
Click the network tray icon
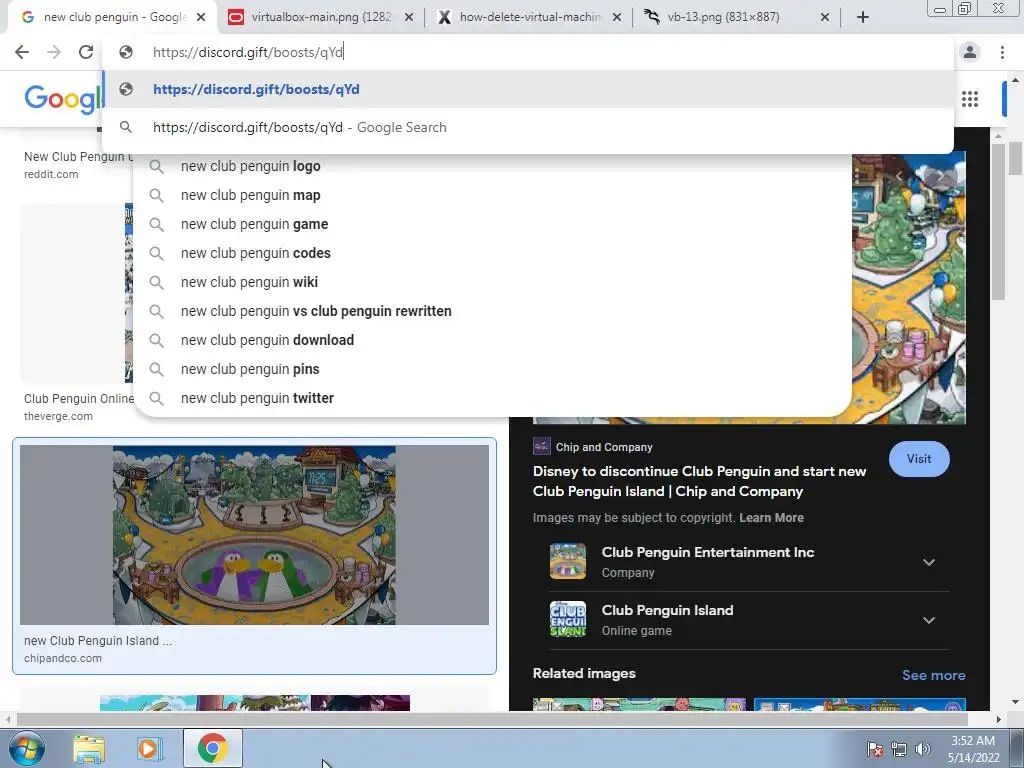pyautogui.click(x=899, y=749)
